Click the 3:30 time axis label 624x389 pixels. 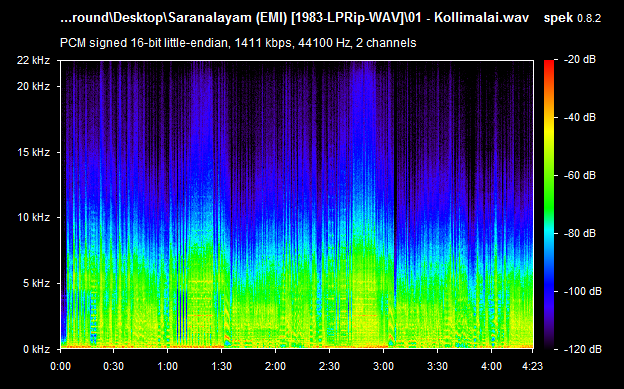pyautogui.click(x=437, y=366)
